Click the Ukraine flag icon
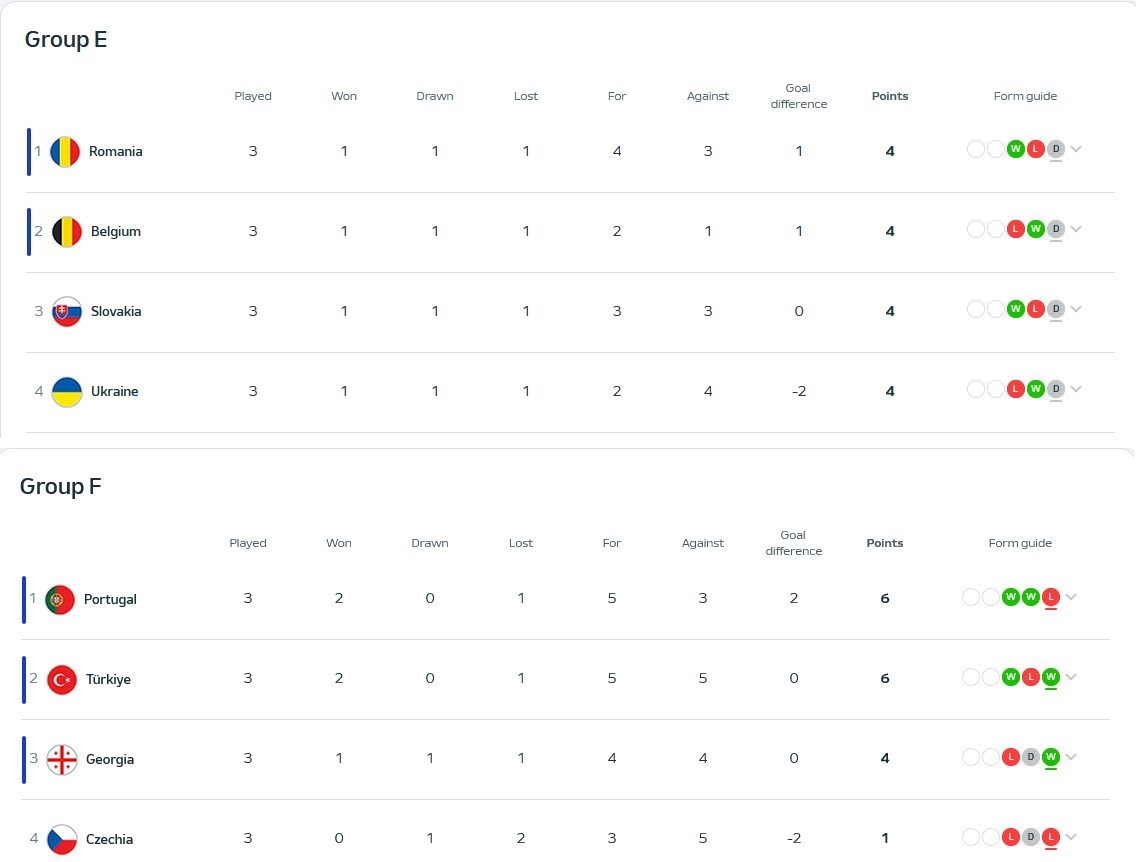Image resolution: width=1136 pixels, height=862 pixels. 66,392
